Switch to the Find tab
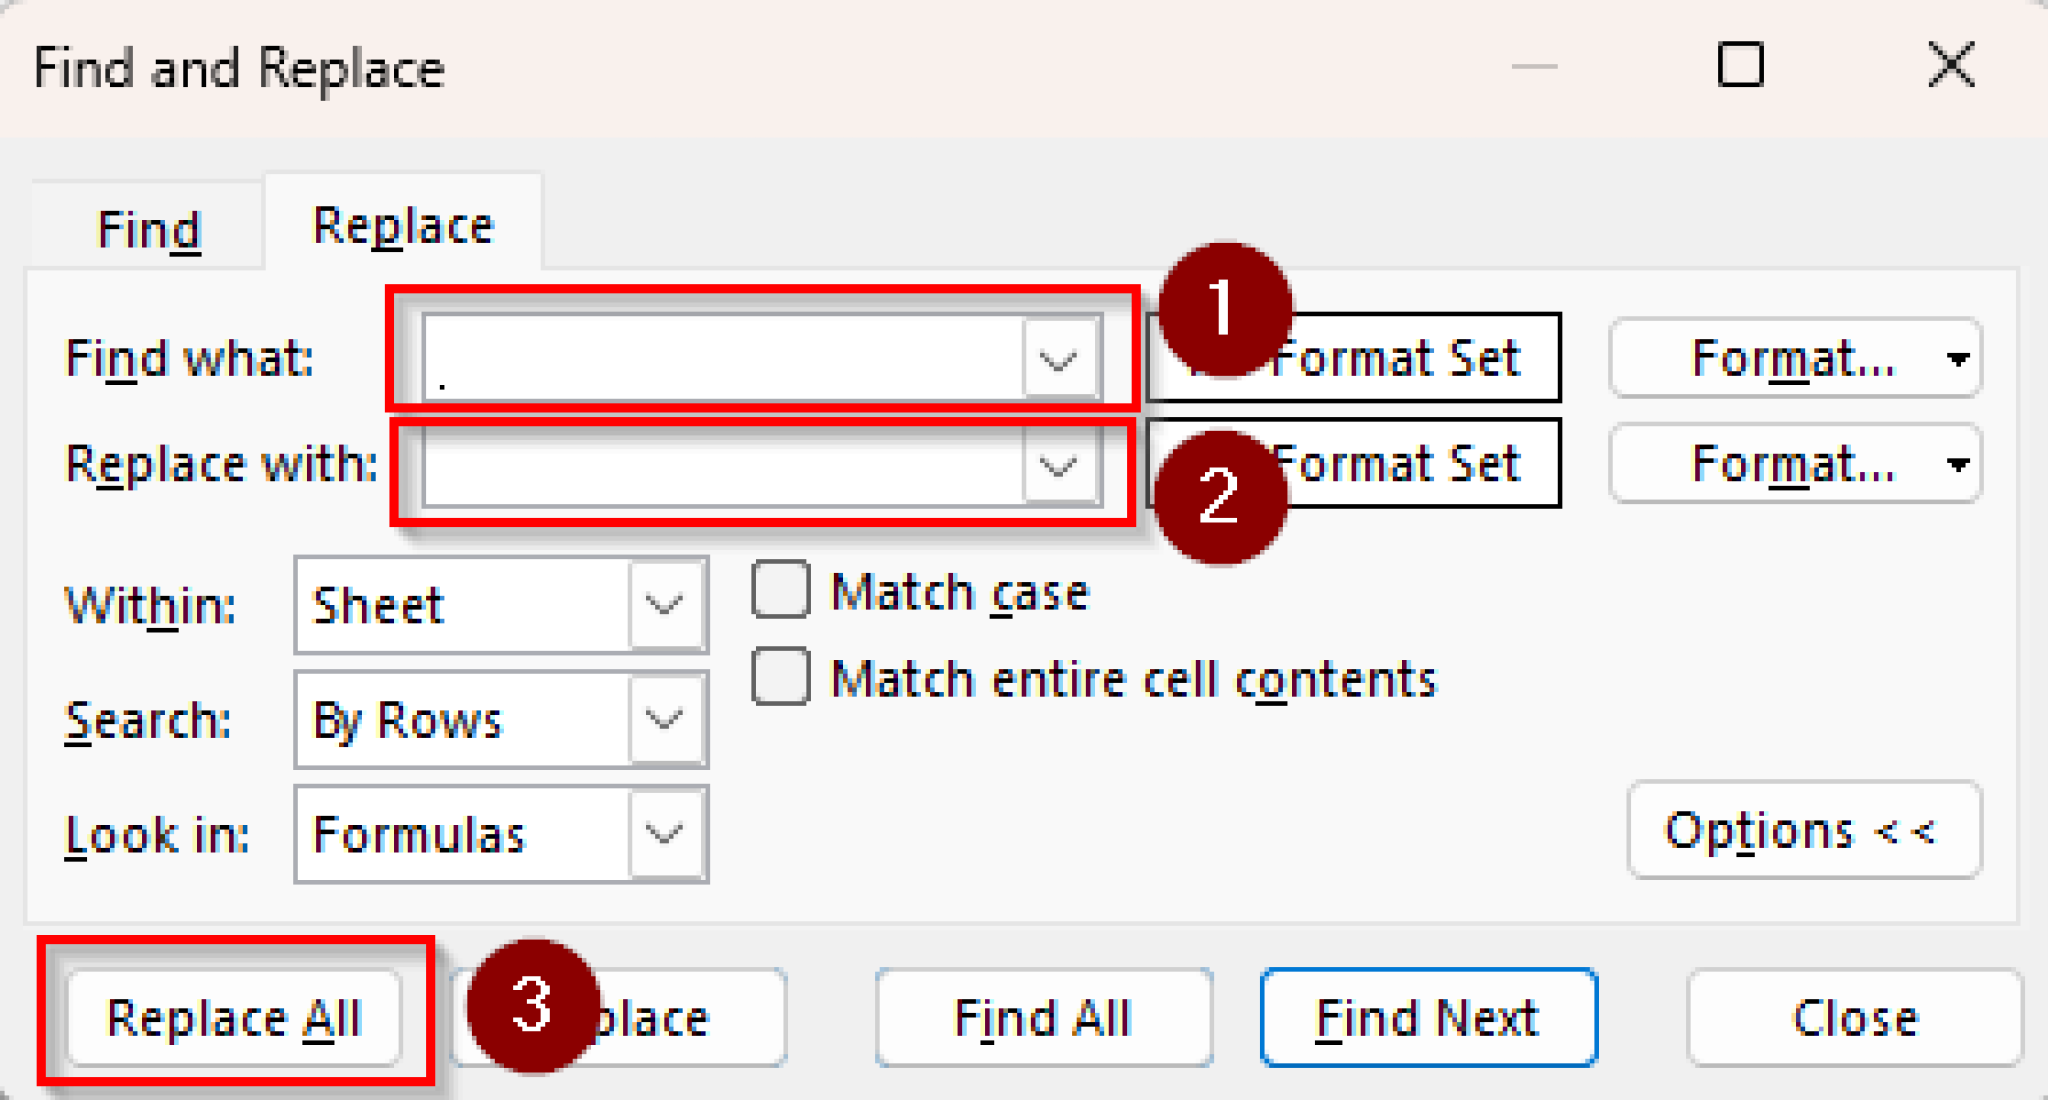 (x=149, y=229)
